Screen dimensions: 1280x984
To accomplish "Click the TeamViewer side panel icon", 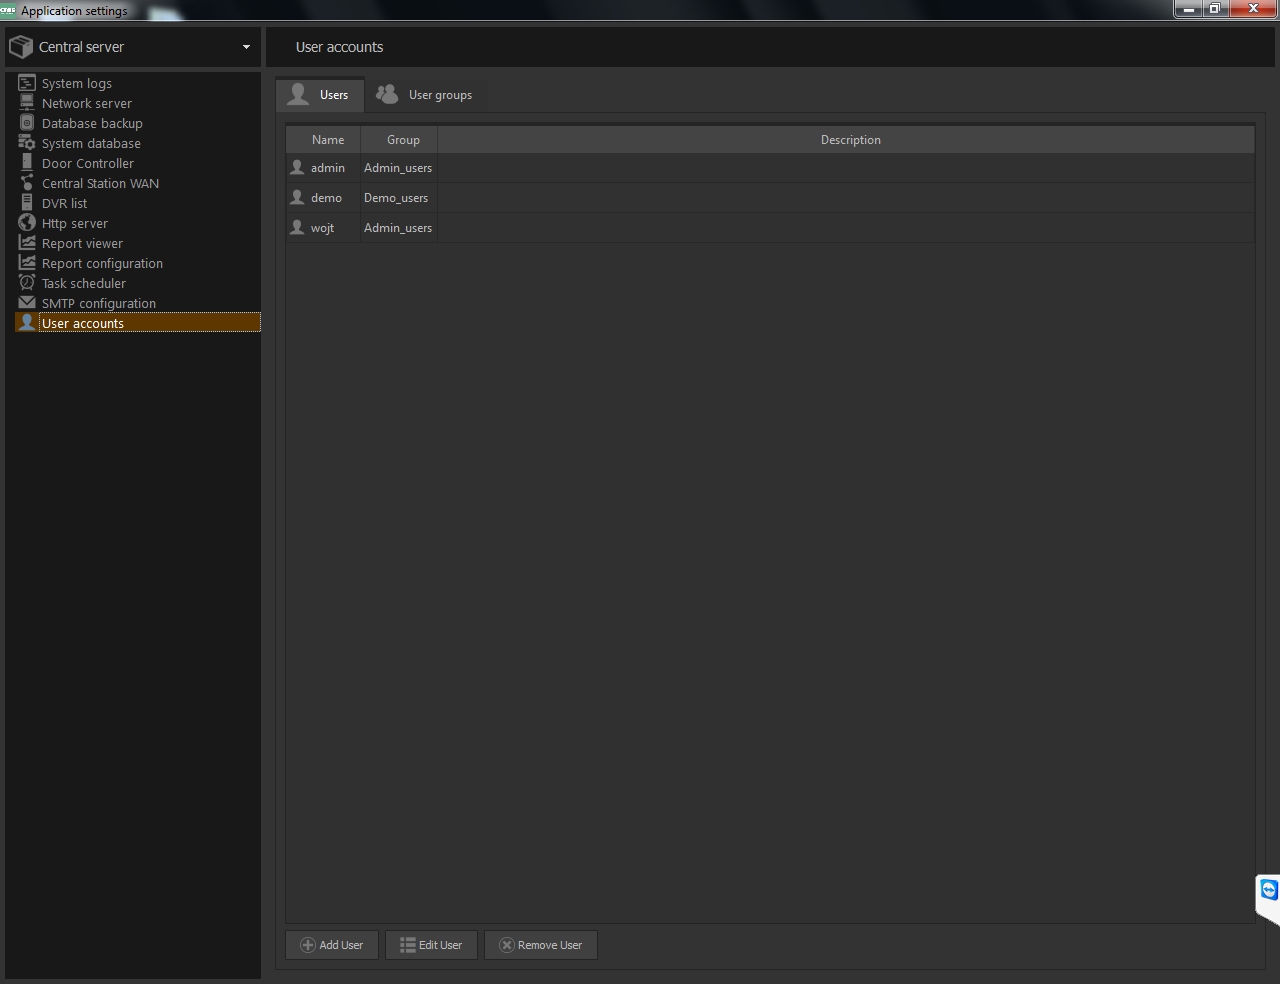I will (x=1268, y=890).
